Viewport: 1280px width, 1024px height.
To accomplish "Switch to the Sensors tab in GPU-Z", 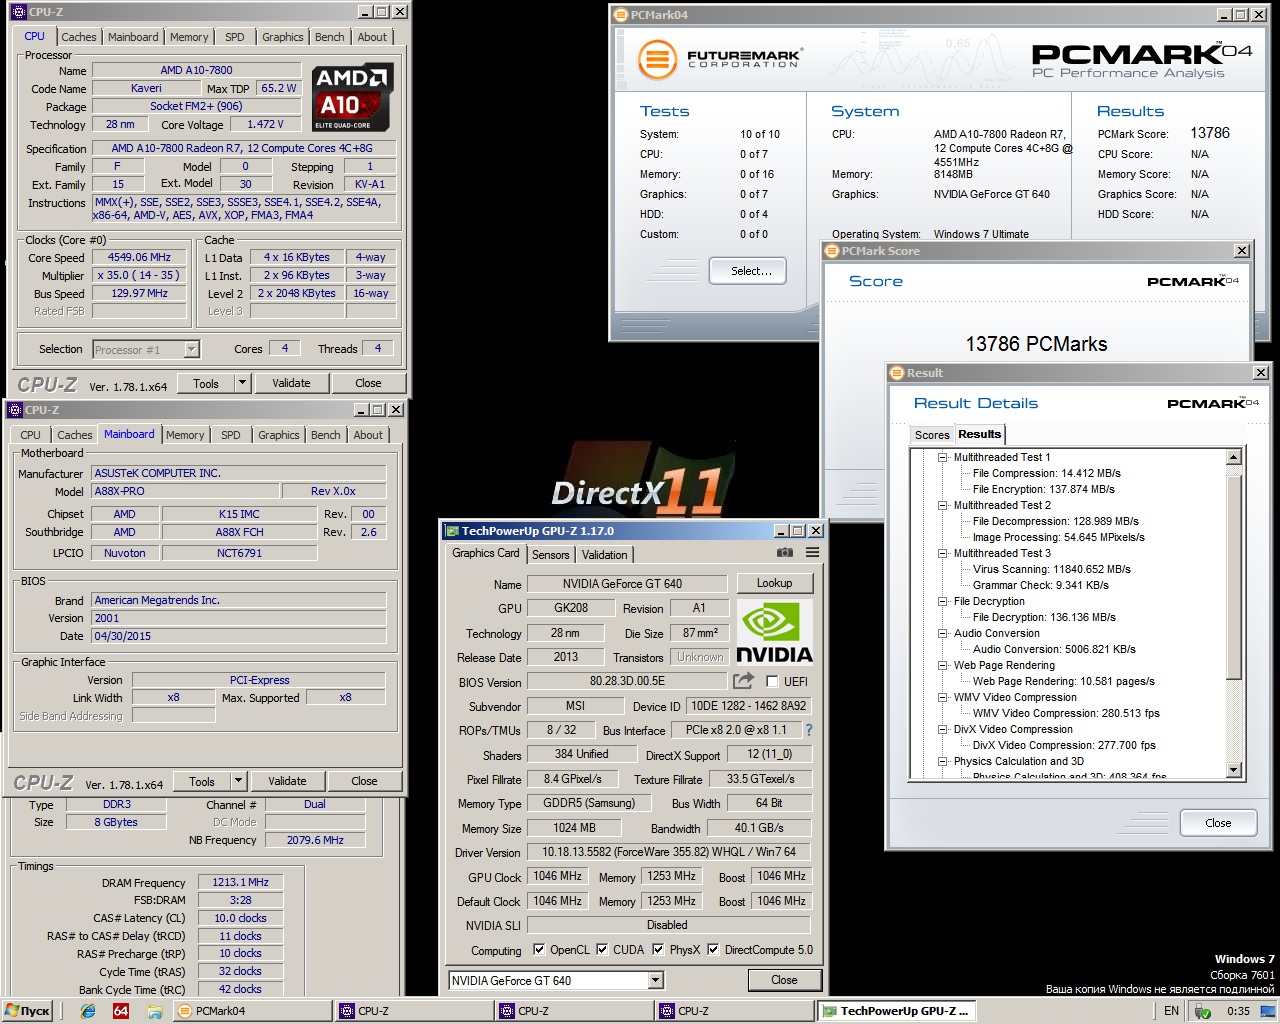I will click(551, 554).
